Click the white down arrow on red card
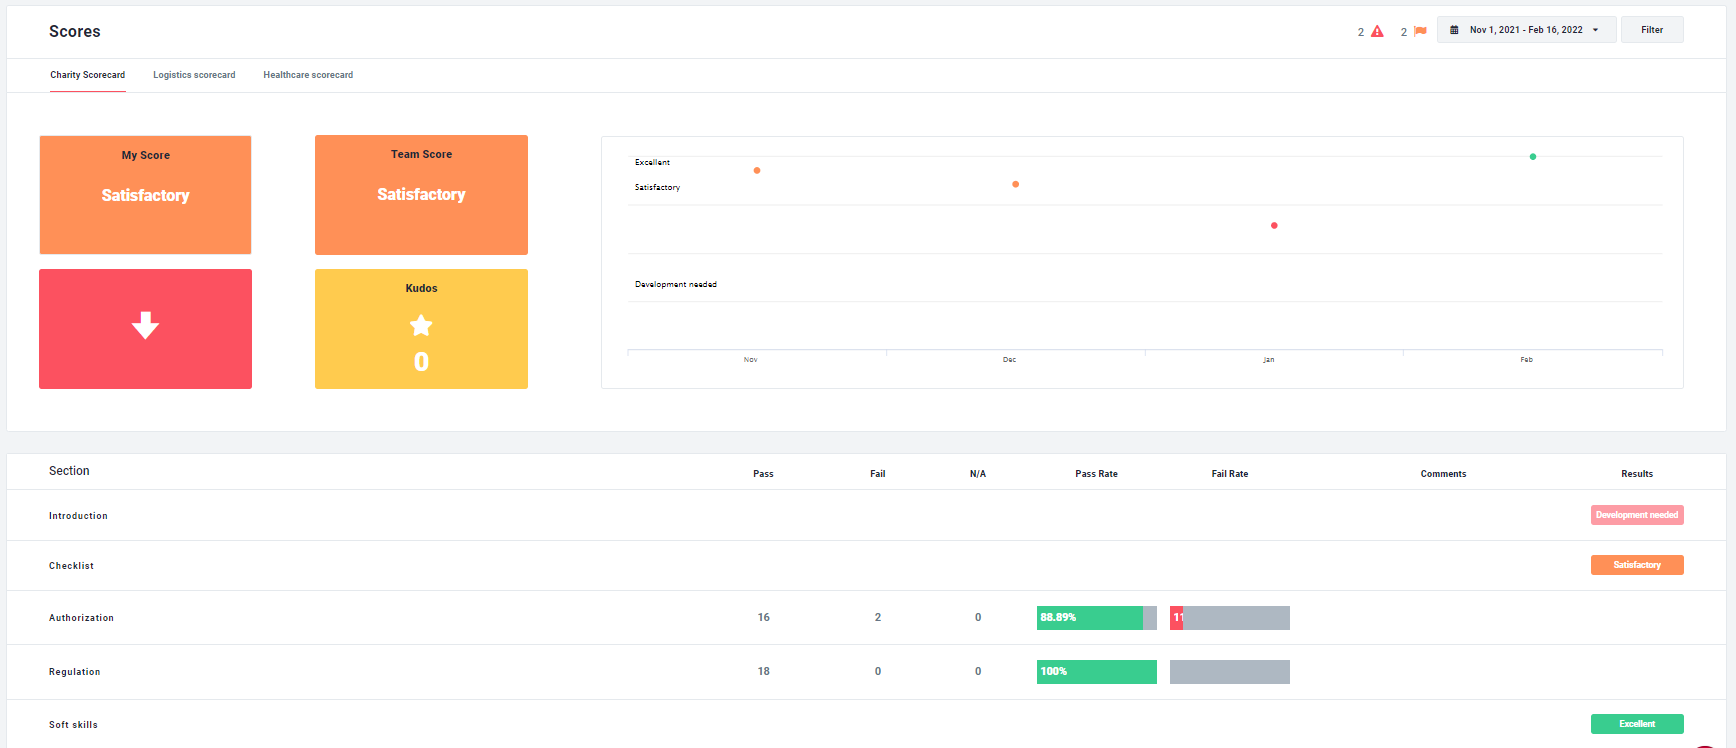 145,326
